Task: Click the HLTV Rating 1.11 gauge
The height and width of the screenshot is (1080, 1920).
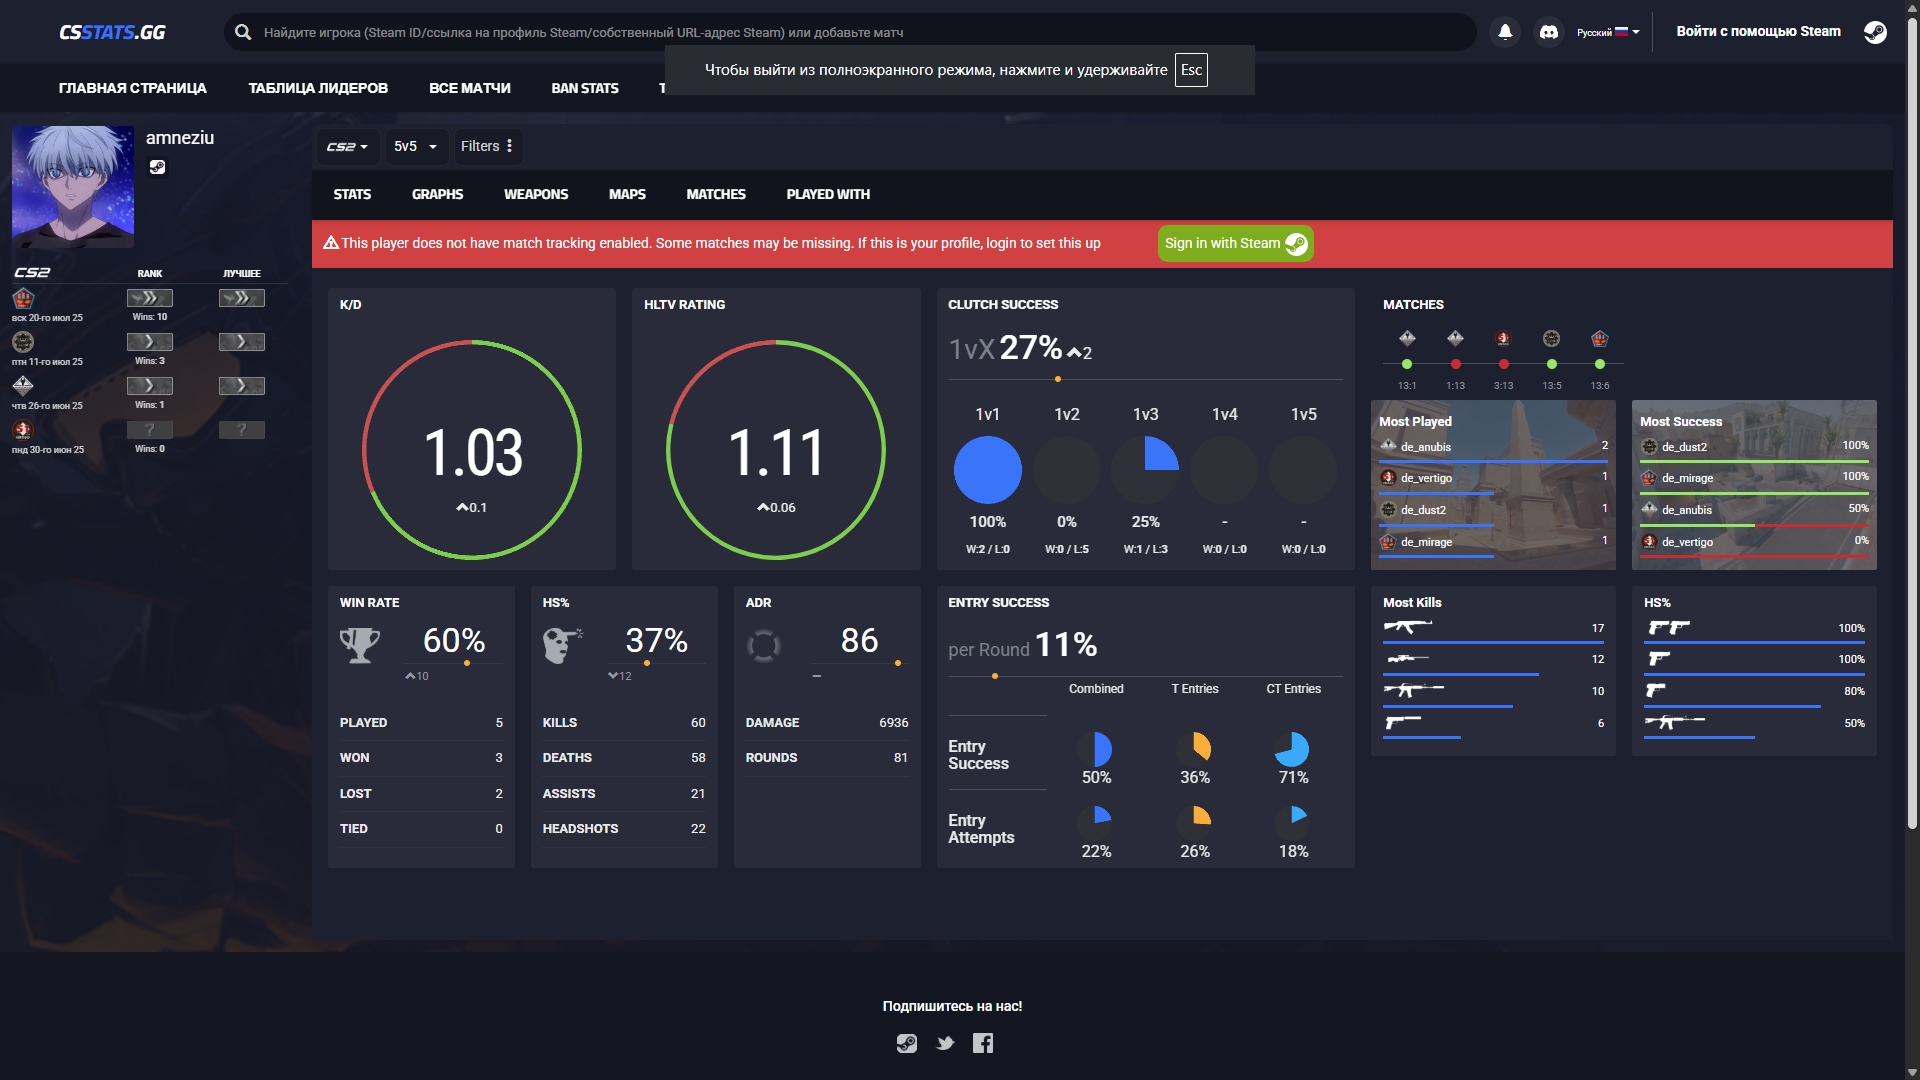Action: [776, 450]
